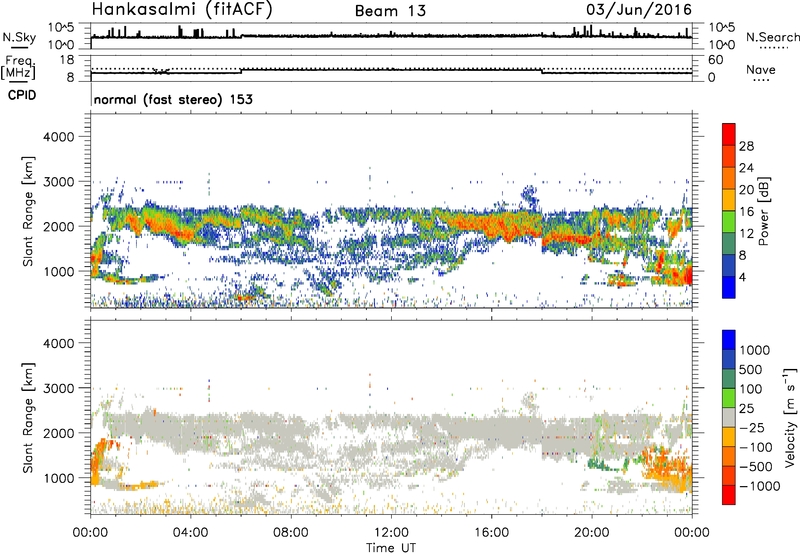Select the Beam 13 heading
This screenshot has width=800, height=554.
tap(390, 11)
